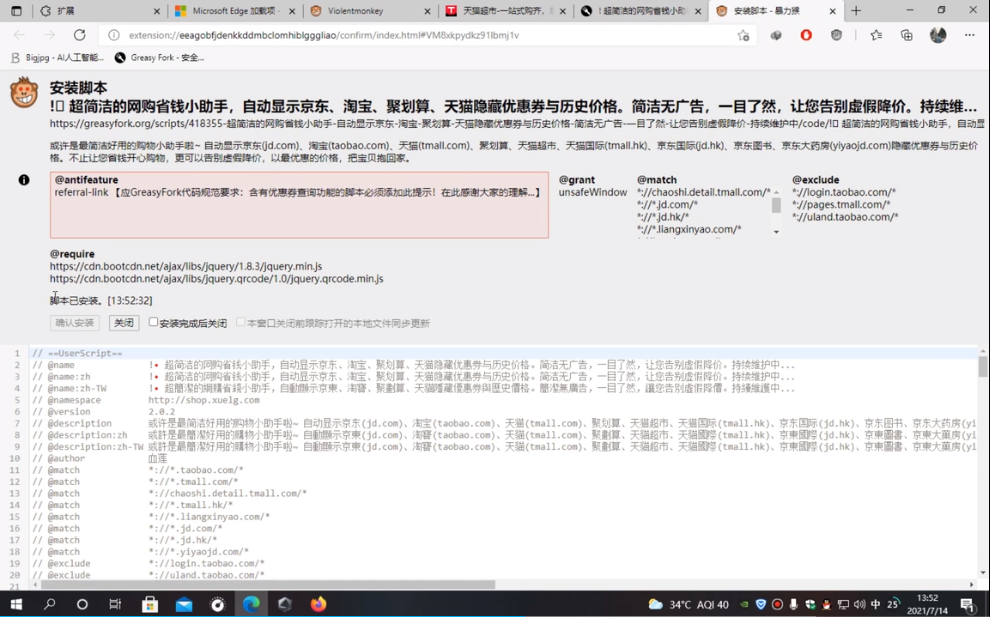Switch to the 天猫超市 tab
Image resolution: width=990 pixels, height=617 pixels.
tap(506, 11)
